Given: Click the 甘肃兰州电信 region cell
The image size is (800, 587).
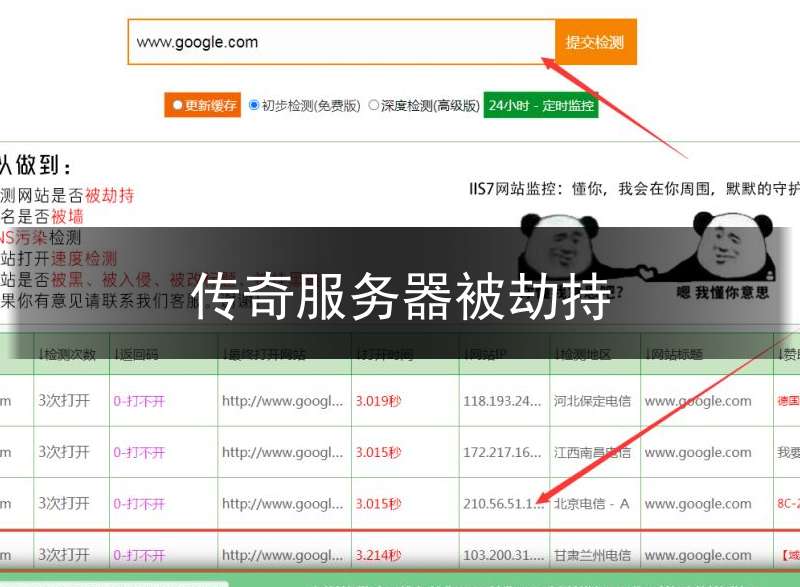Looking at the screenshot, I should [x=592, y=555].
